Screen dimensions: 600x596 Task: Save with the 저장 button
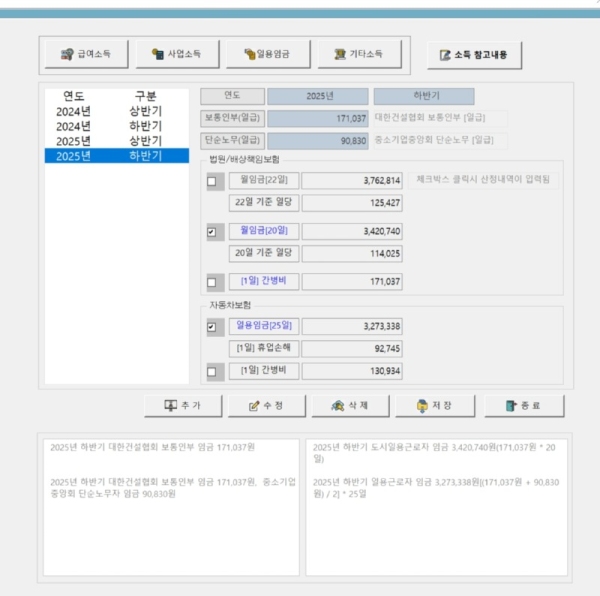point(435,406)
